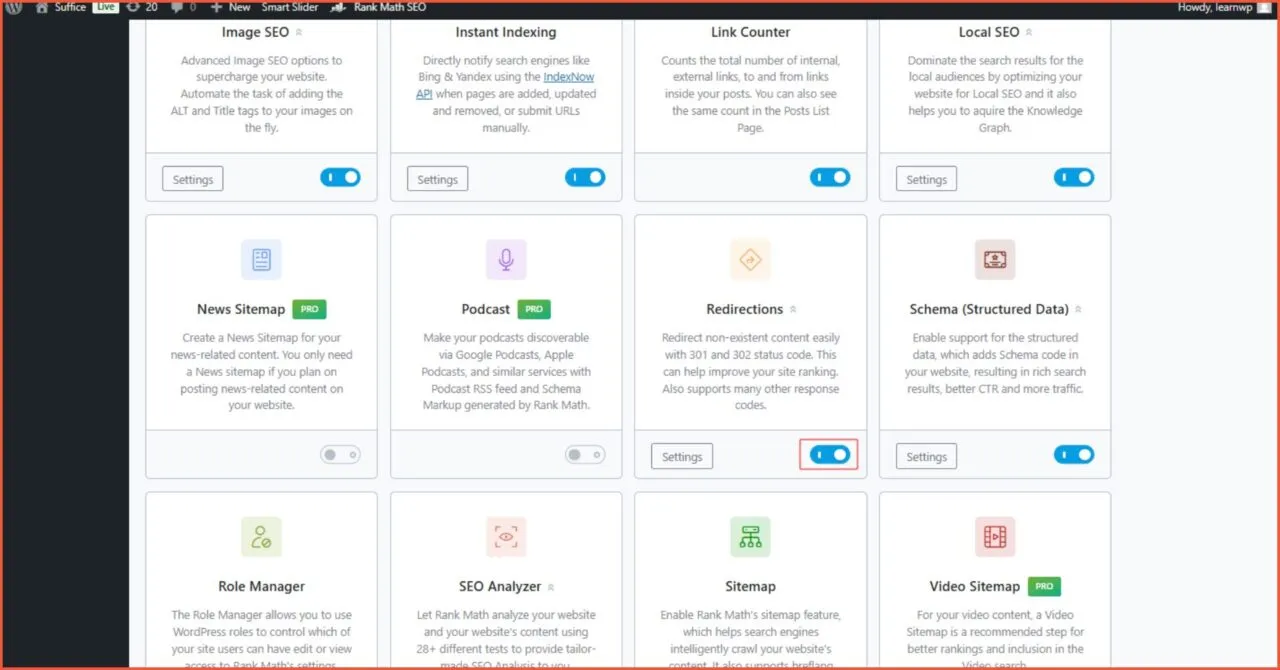Select the Podcast microphone icon
Image resolution: width=1280 pixels, height=670 pixels.
[x=505, y=259]
